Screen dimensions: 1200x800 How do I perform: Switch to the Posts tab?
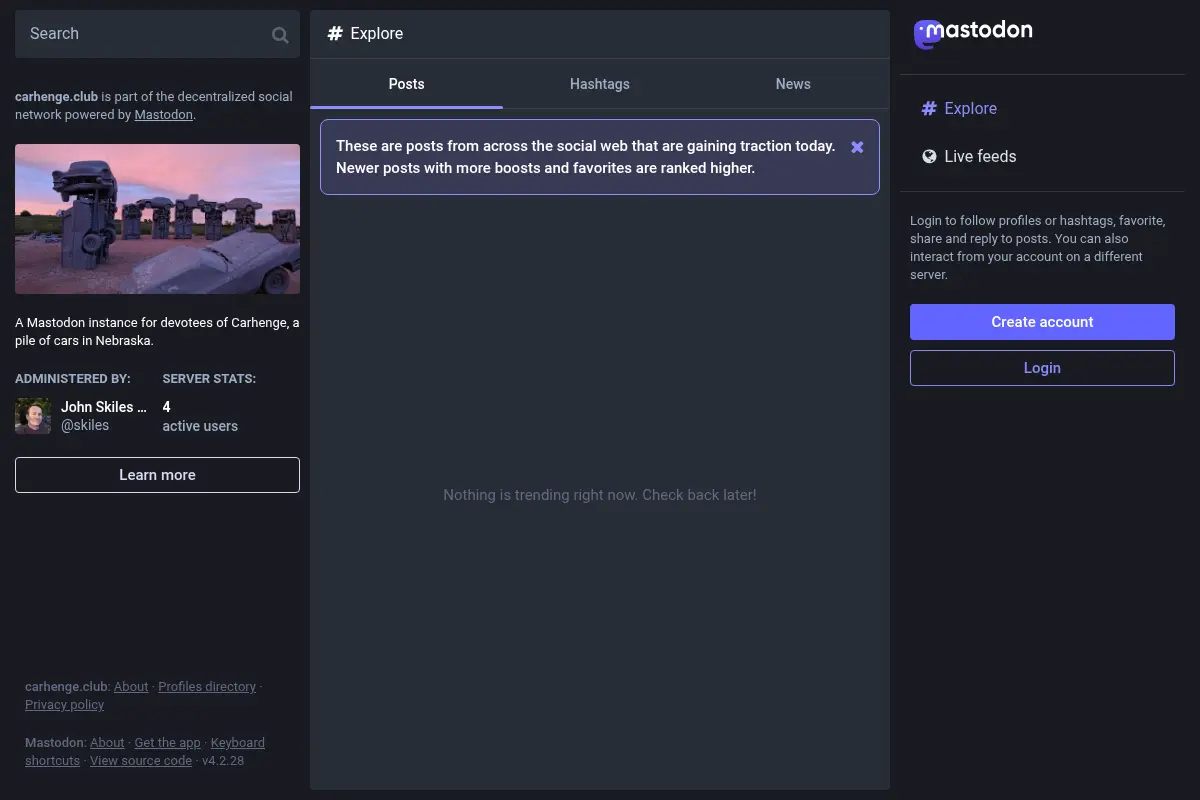(x=406, y=84)
